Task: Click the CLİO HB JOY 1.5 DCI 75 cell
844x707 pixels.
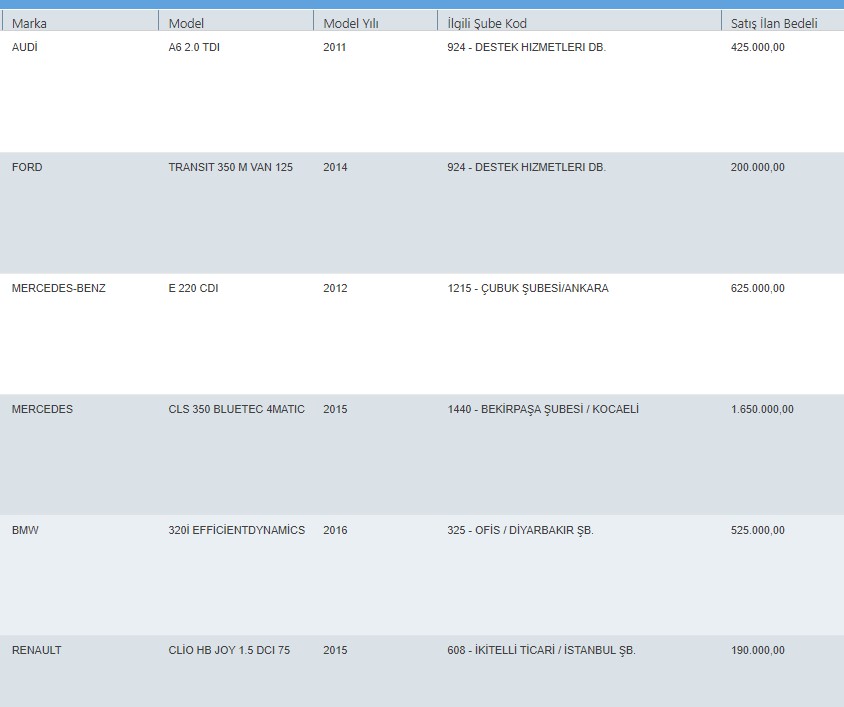Action: [229, 650]
